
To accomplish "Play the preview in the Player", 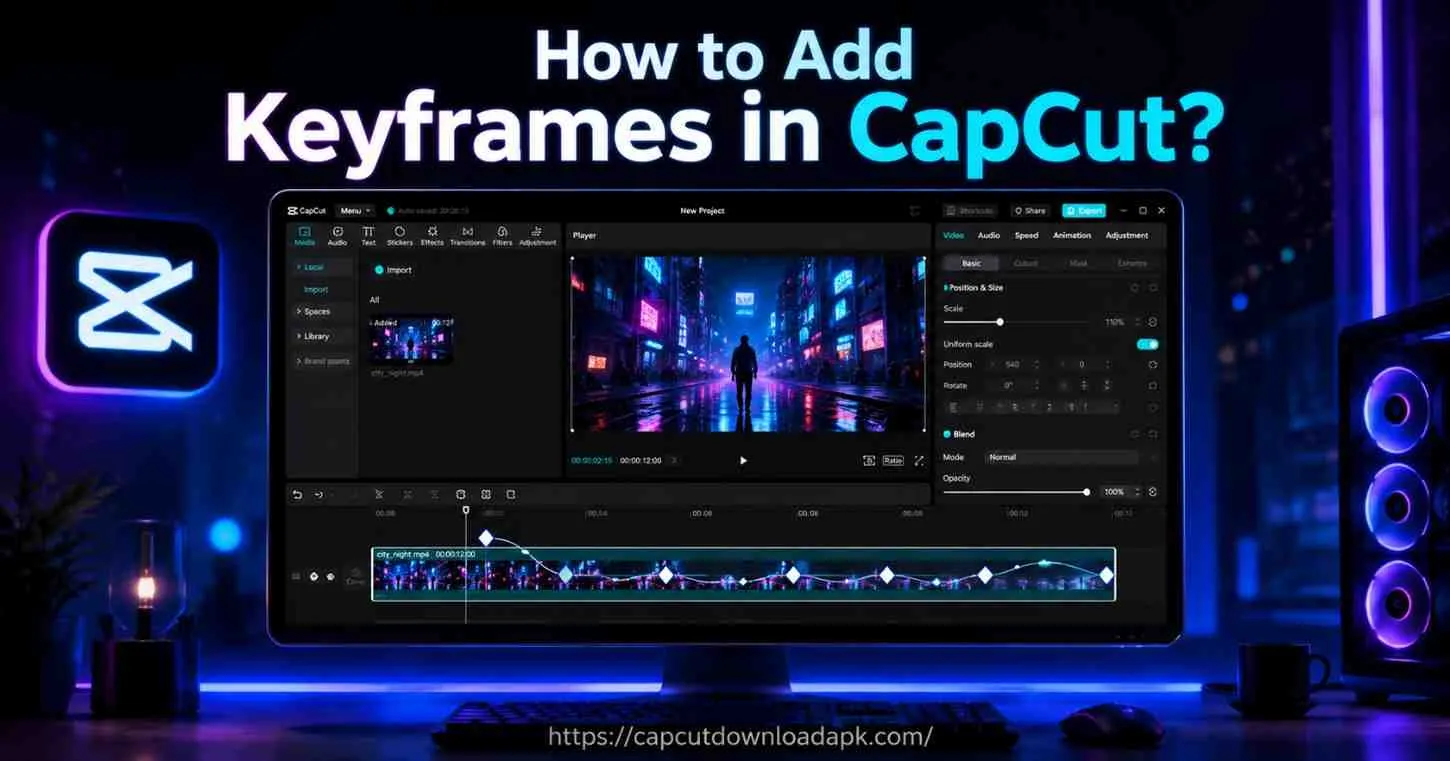I will click(743, 460).
